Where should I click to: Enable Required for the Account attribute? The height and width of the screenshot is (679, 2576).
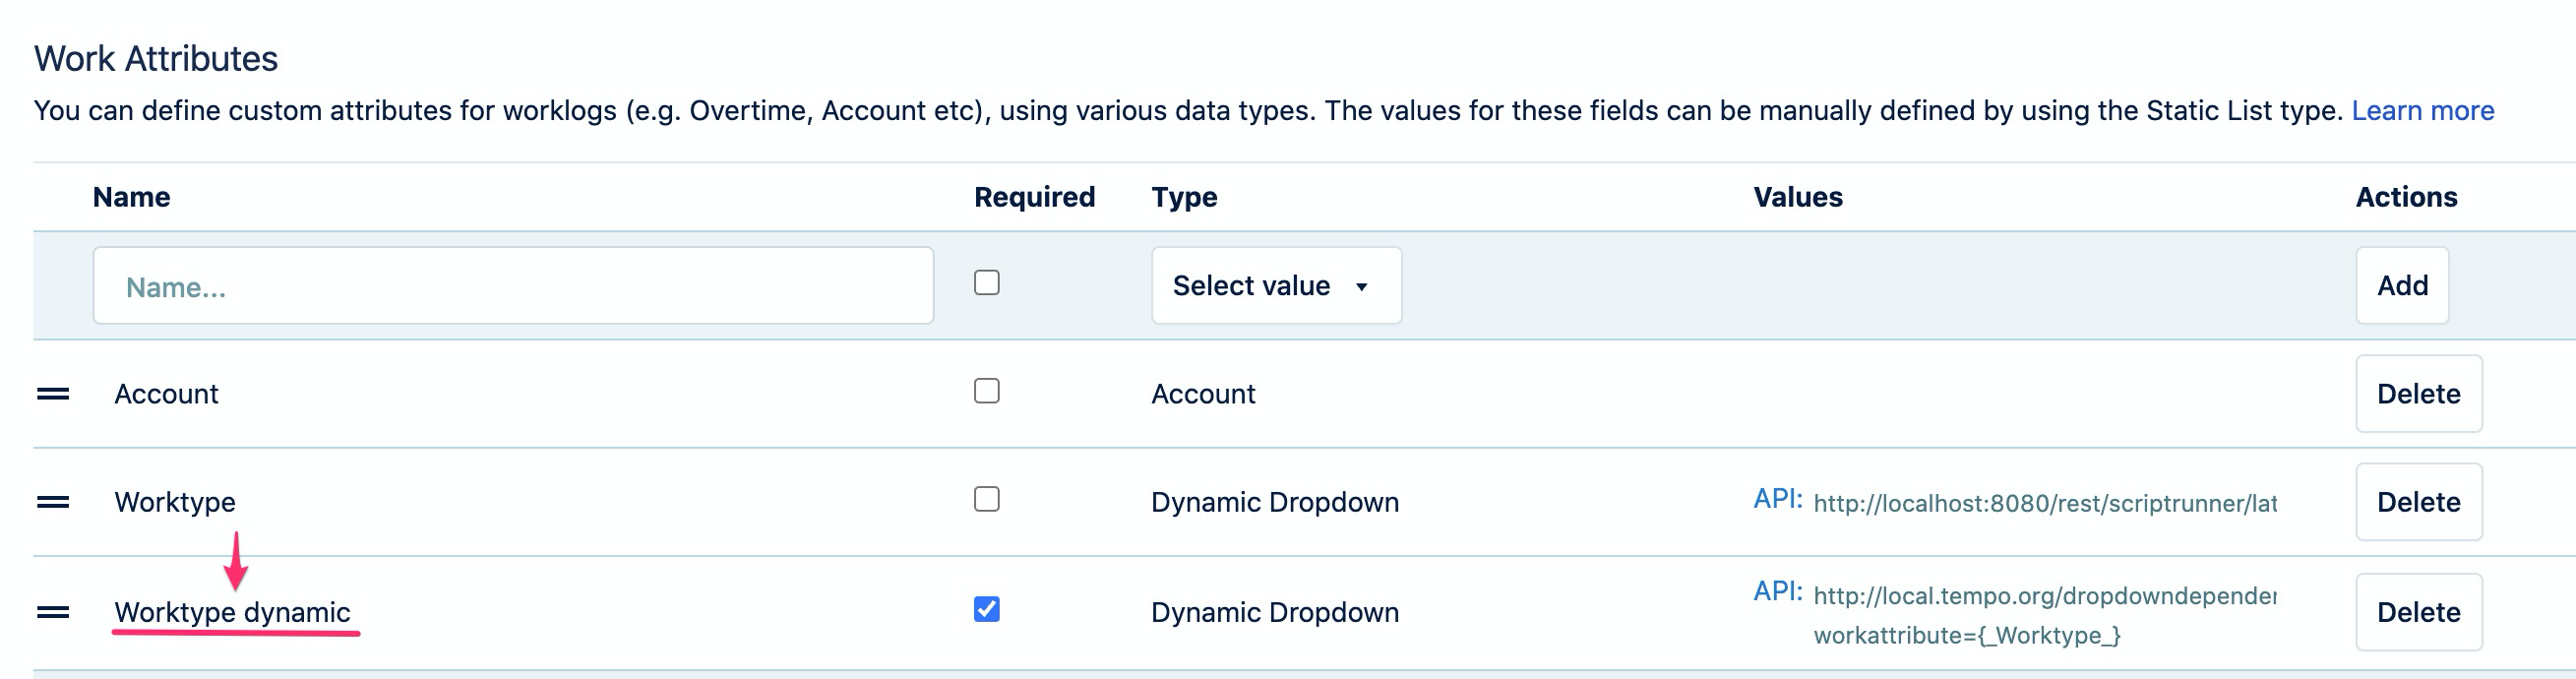pyautogui.click(x=986, y=391)
